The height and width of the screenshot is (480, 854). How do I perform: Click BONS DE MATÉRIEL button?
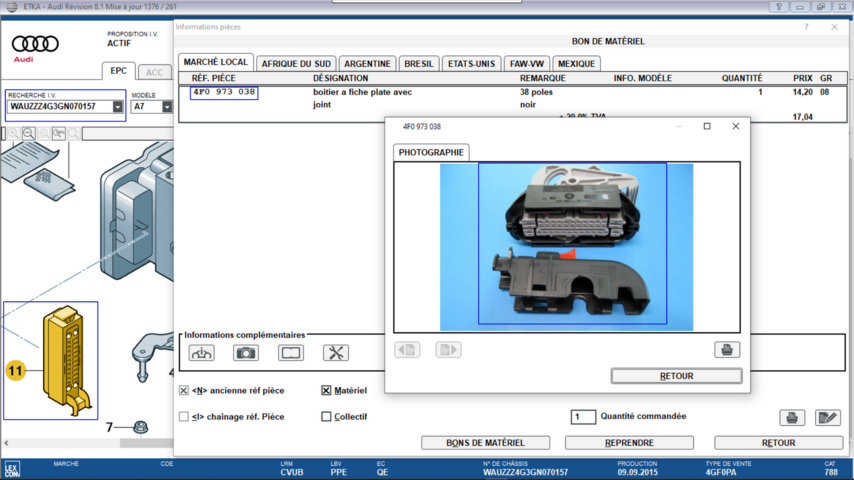[485, 443]
